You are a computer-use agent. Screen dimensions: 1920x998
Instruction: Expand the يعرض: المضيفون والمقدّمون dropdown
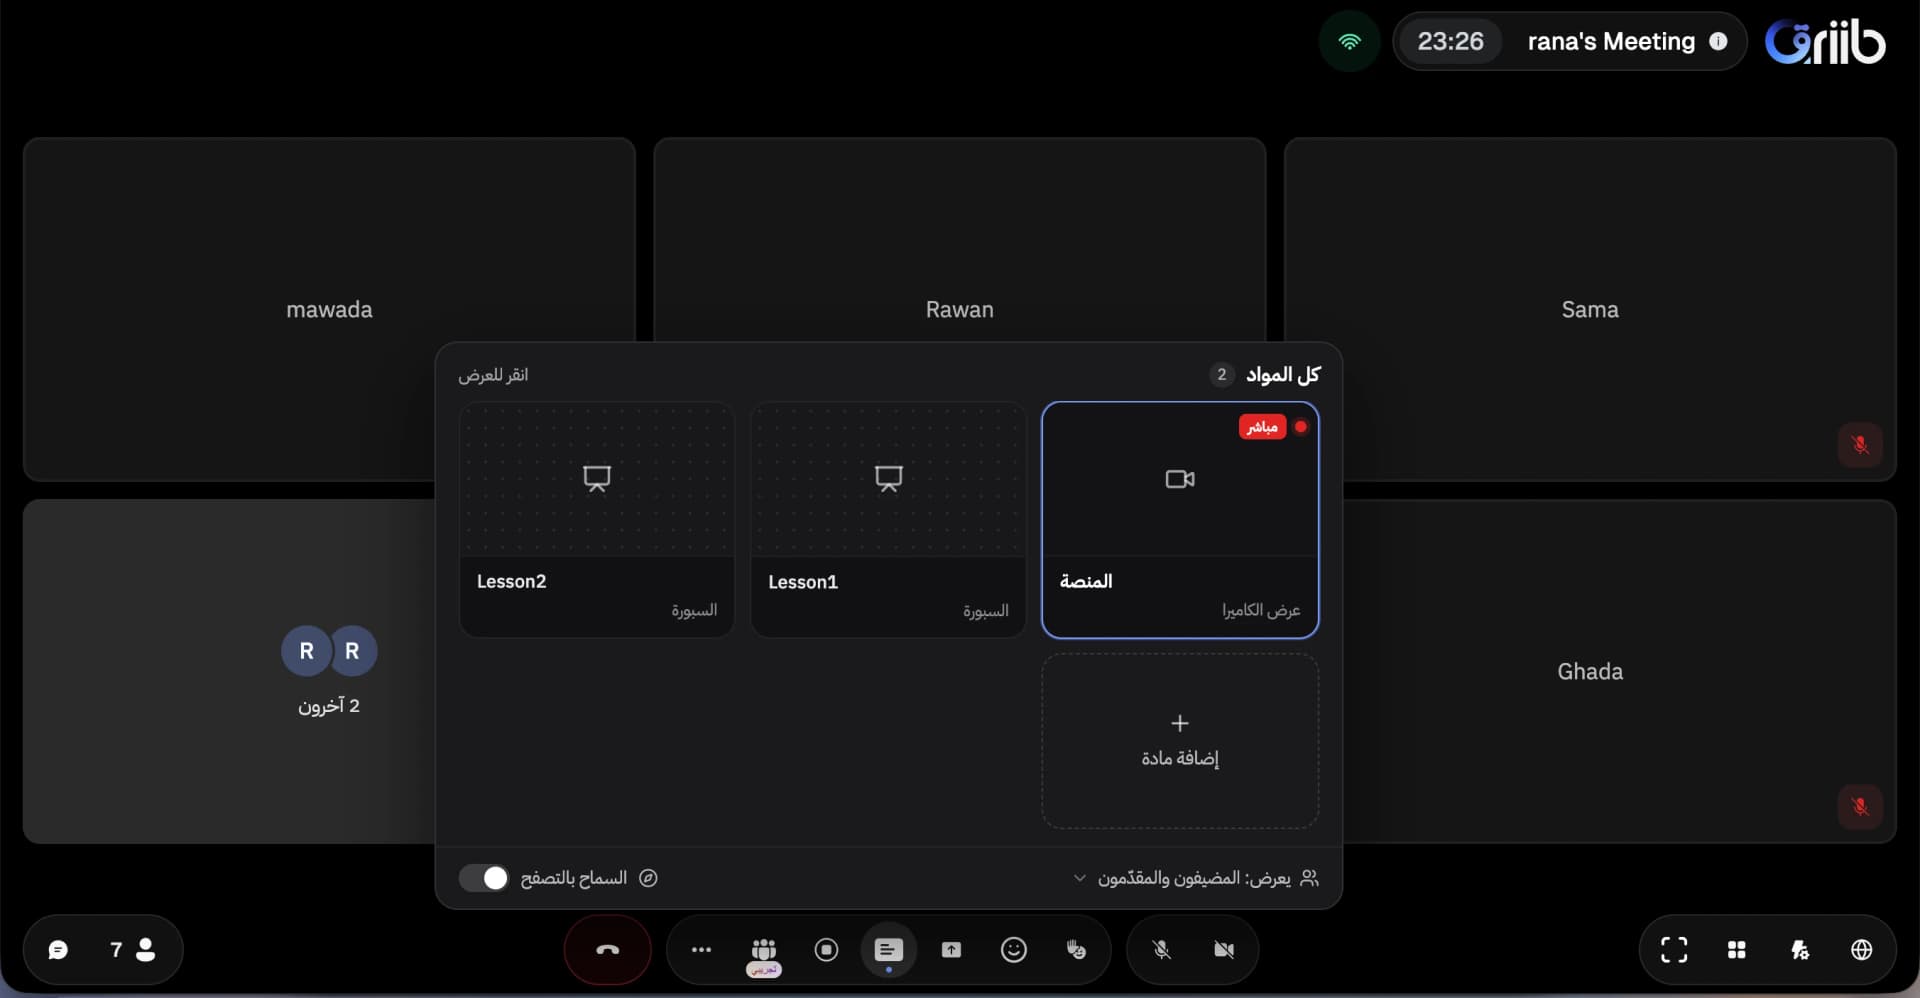point(1196,877)
